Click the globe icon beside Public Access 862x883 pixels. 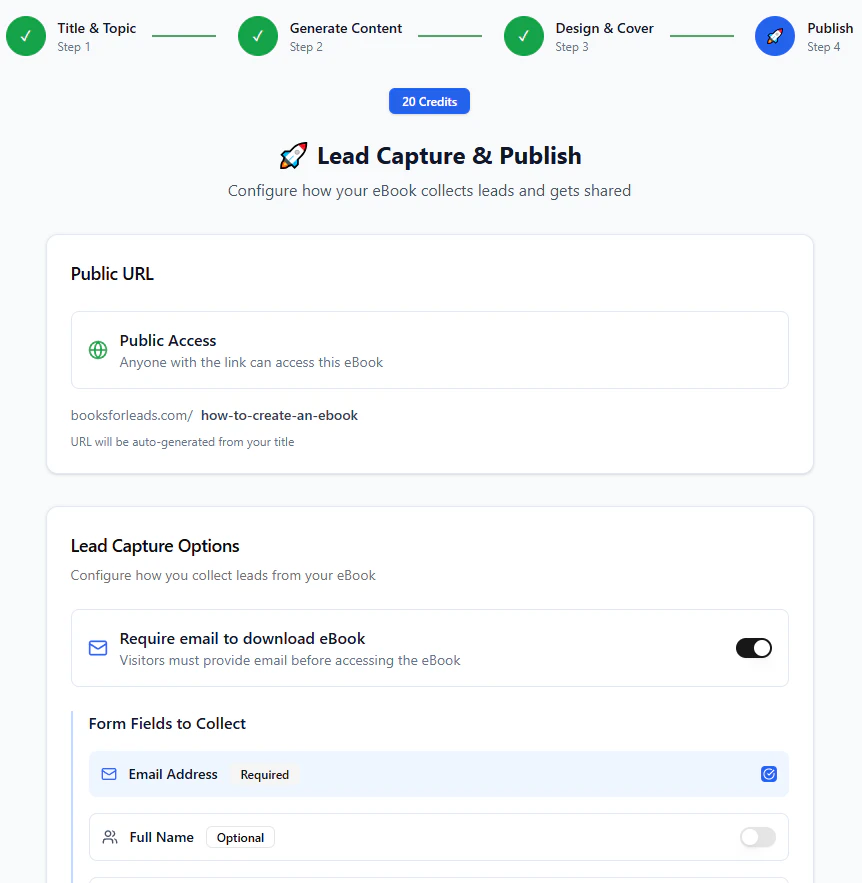pos(97,350)
